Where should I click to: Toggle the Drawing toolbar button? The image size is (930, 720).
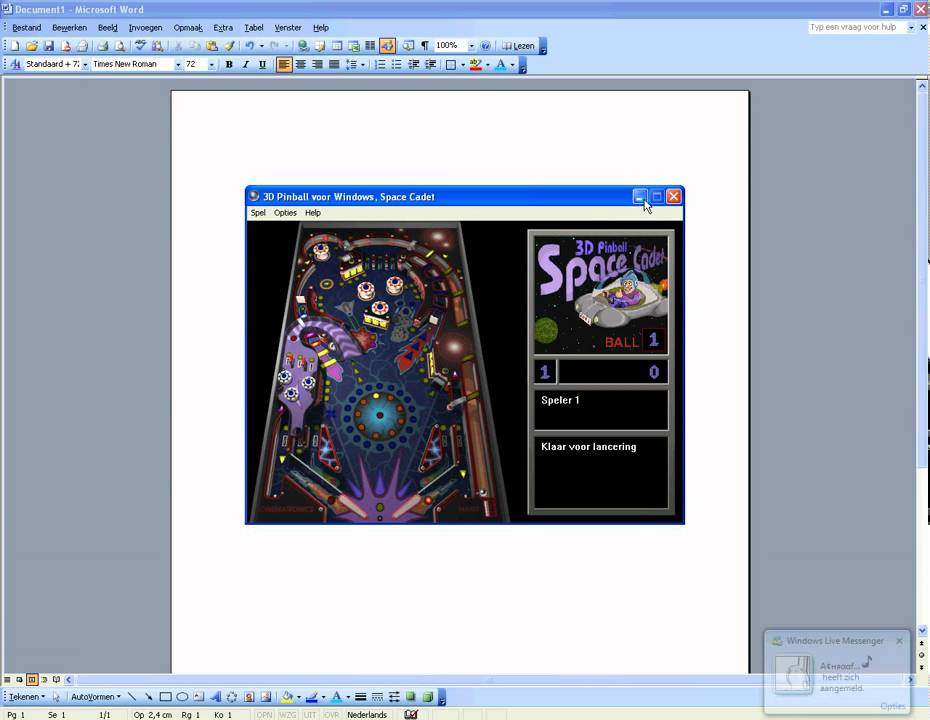click(x=387, y=46)
